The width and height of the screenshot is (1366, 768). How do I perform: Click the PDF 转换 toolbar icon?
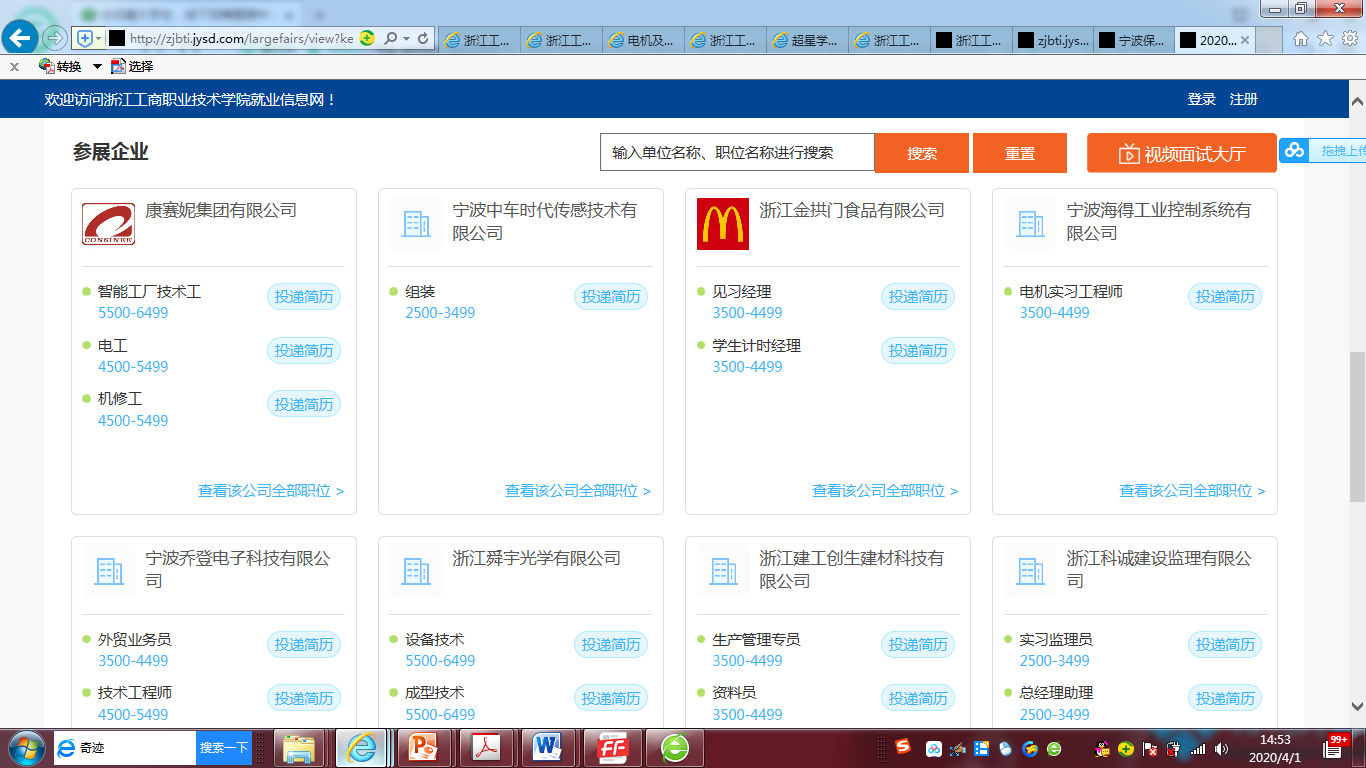tap(46, 66)
